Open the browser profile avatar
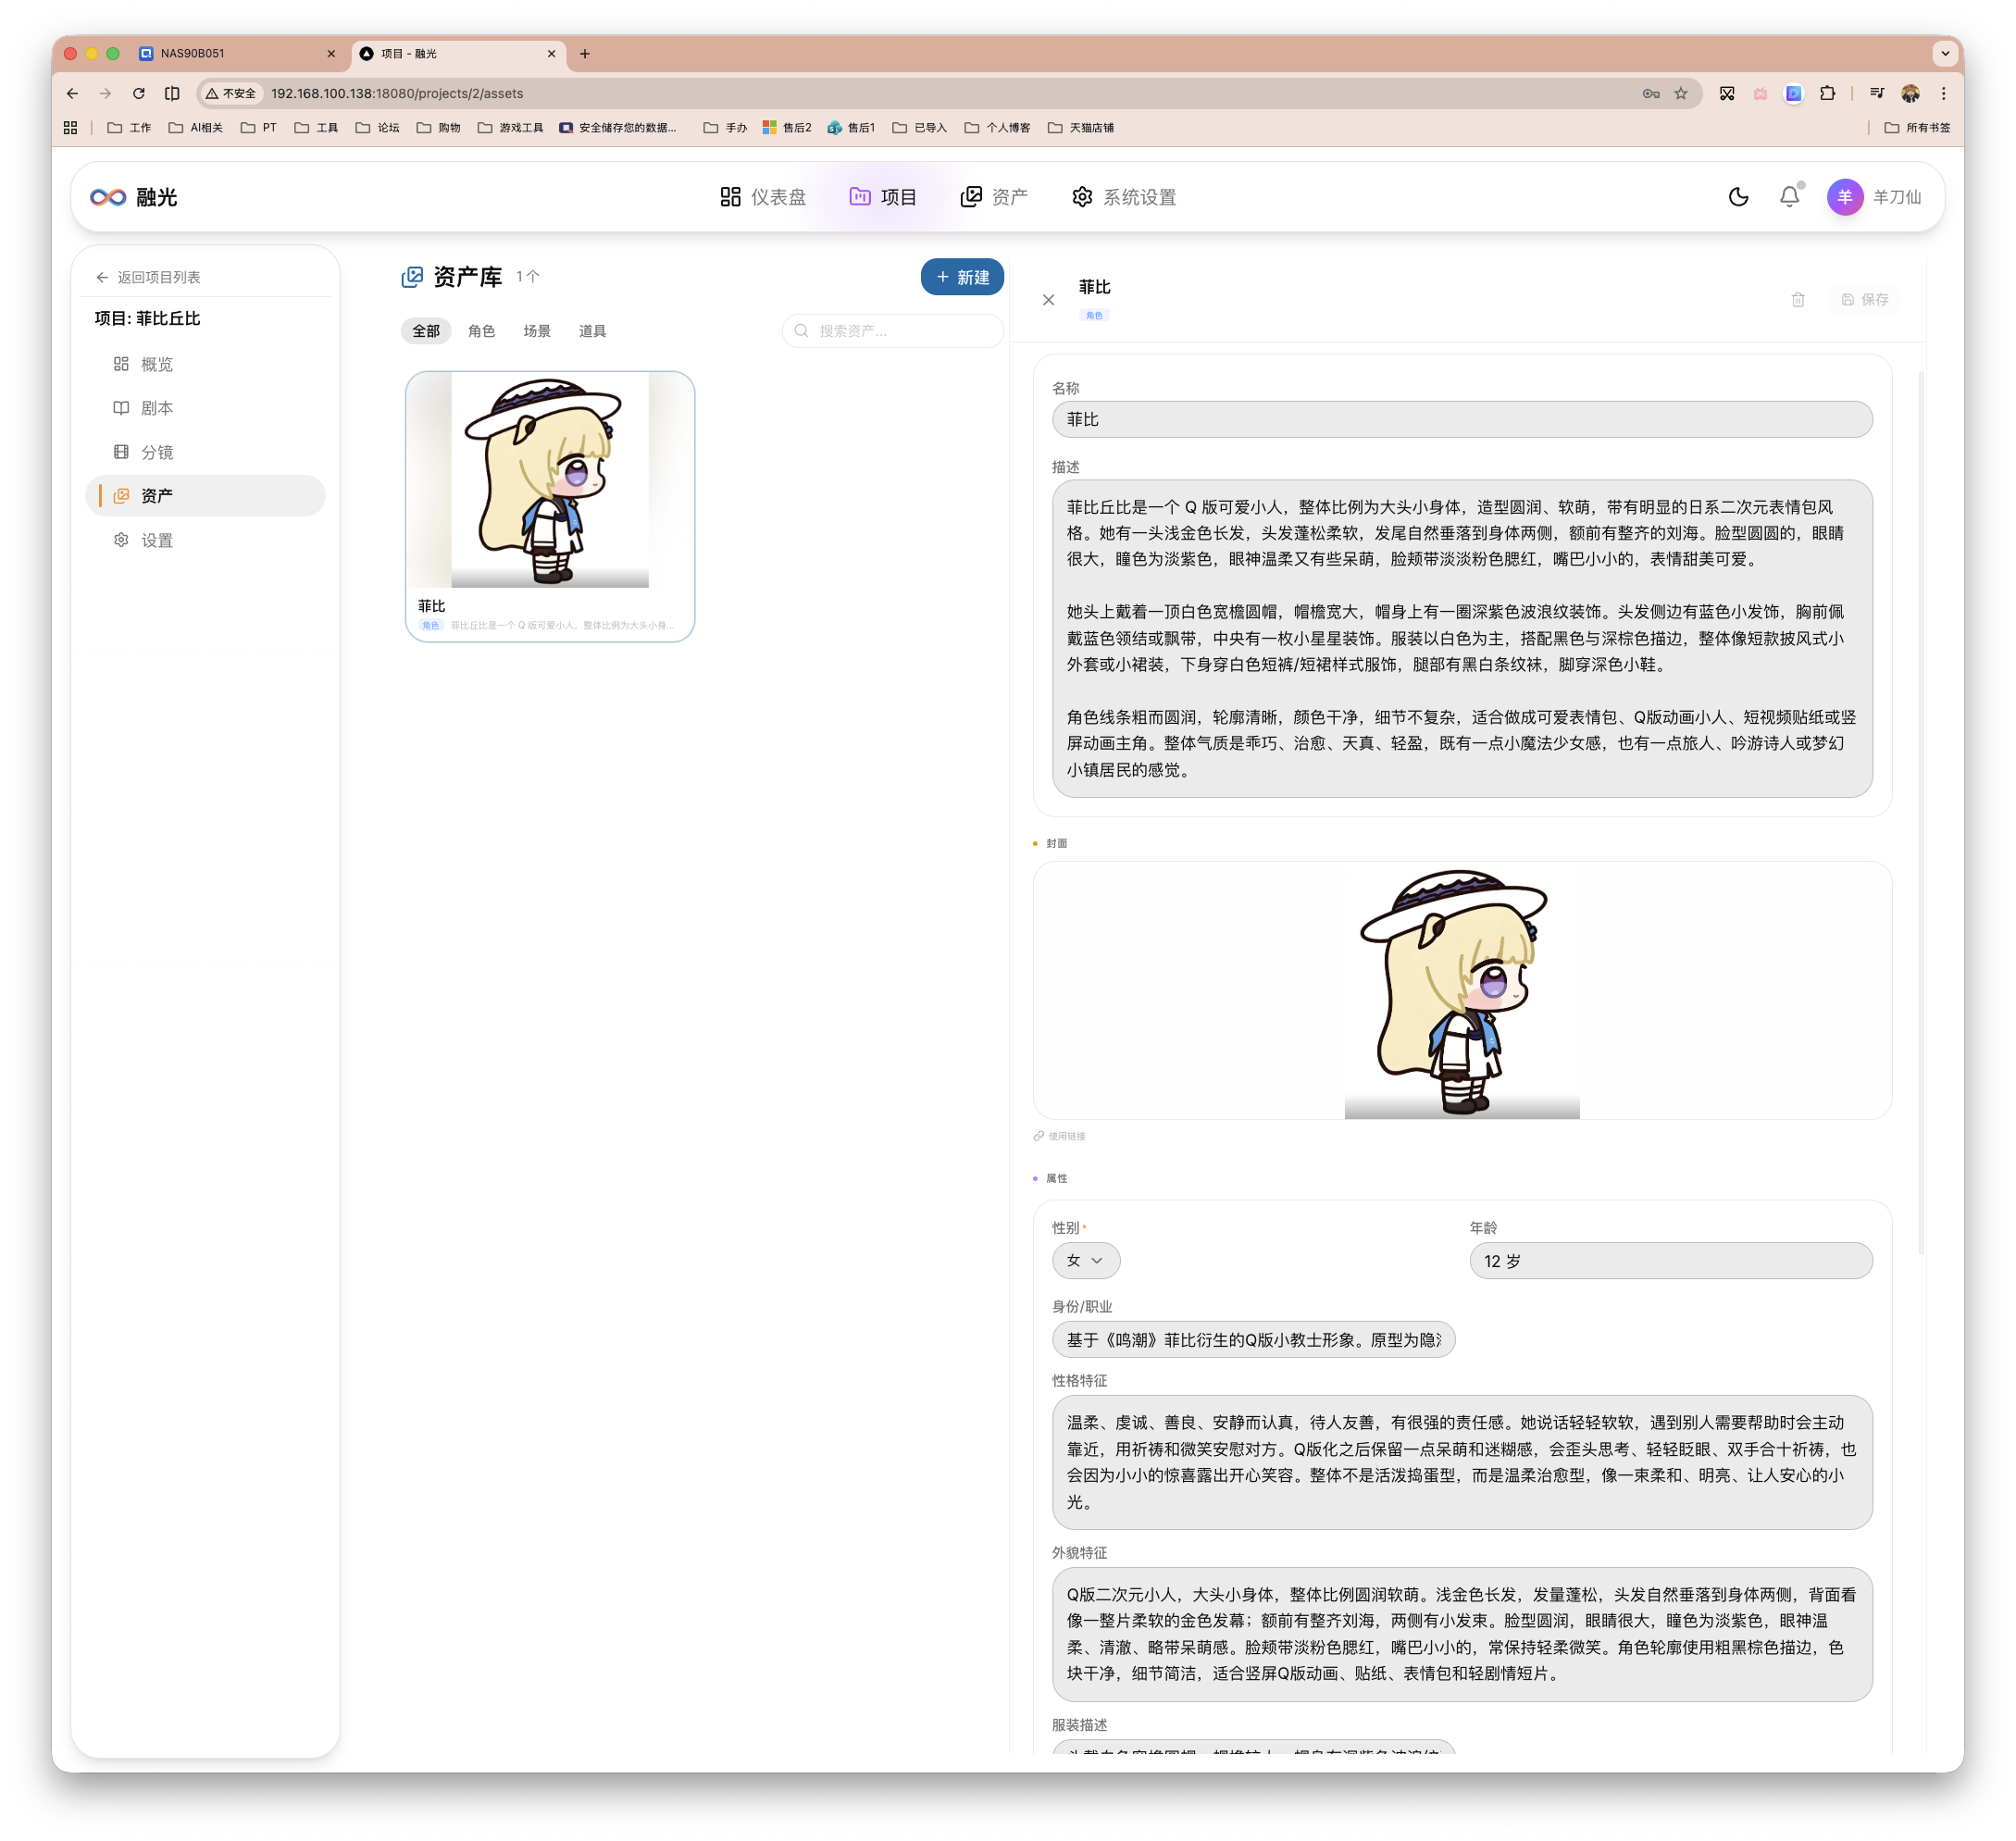 click(1910, 93)
